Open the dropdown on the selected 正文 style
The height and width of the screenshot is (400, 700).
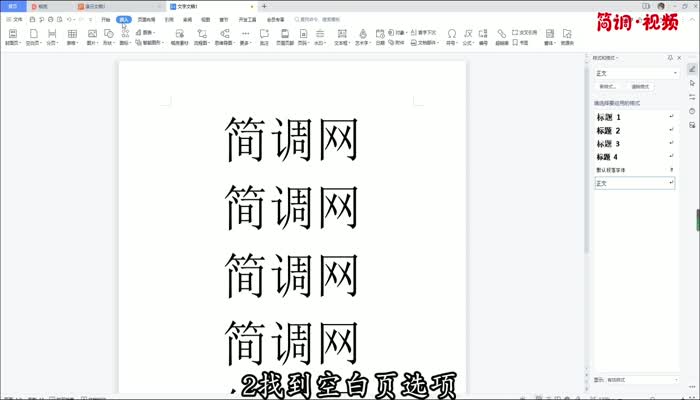pyautogui.click(x=671, y=183)
